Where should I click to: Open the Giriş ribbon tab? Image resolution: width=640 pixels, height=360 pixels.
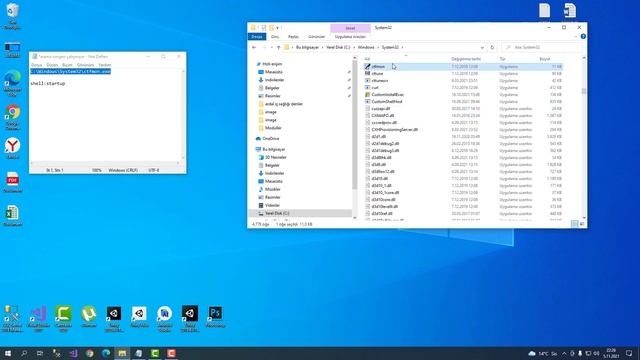(275, 37)
